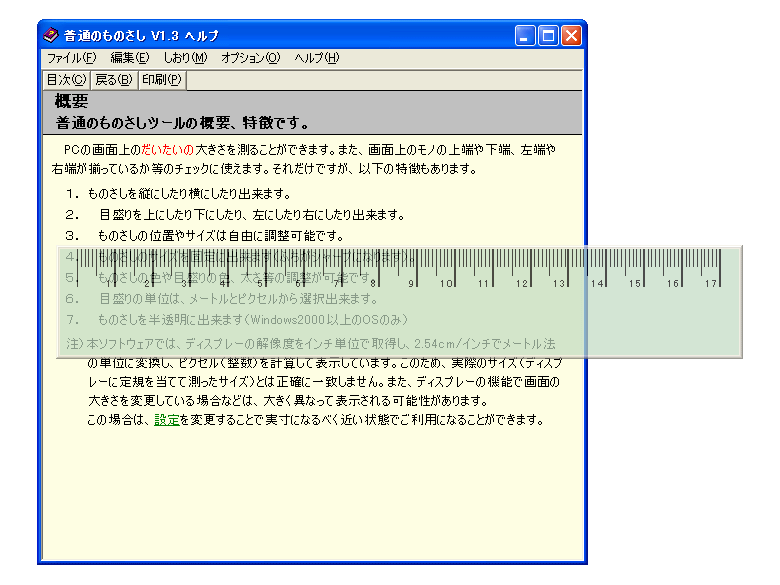Click list item 3 ものさしの位置やサイズは自由に調整可能です。
This screenshot has height=585, width=780.
point(204,236)
